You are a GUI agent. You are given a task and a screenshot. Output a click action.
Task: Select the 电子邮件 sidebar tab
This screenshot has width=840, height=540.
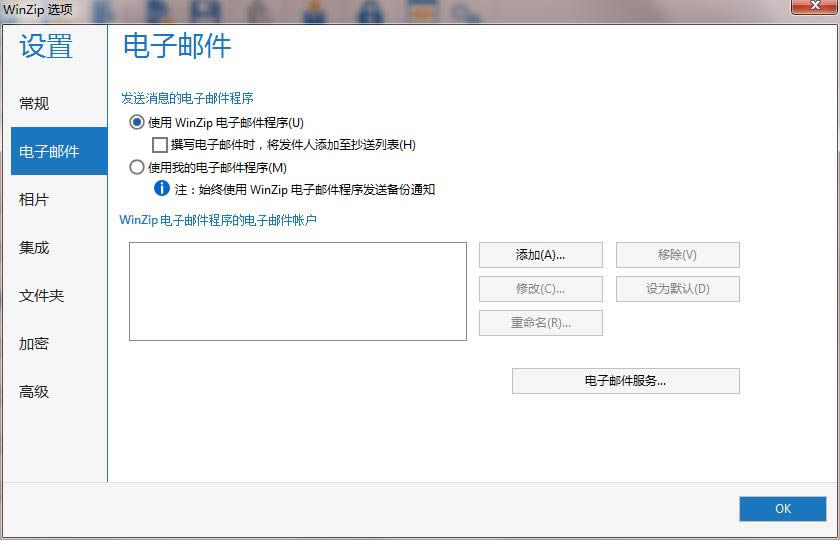pos(59,151)
